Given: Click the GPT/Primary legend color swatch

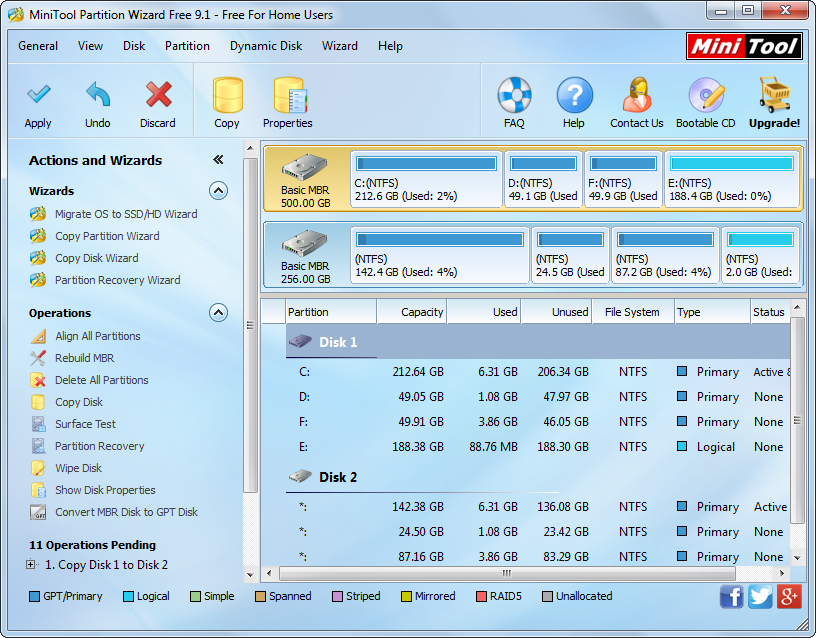Looking at the screenshot, I should pyautogui.click(x=34, y=596).
